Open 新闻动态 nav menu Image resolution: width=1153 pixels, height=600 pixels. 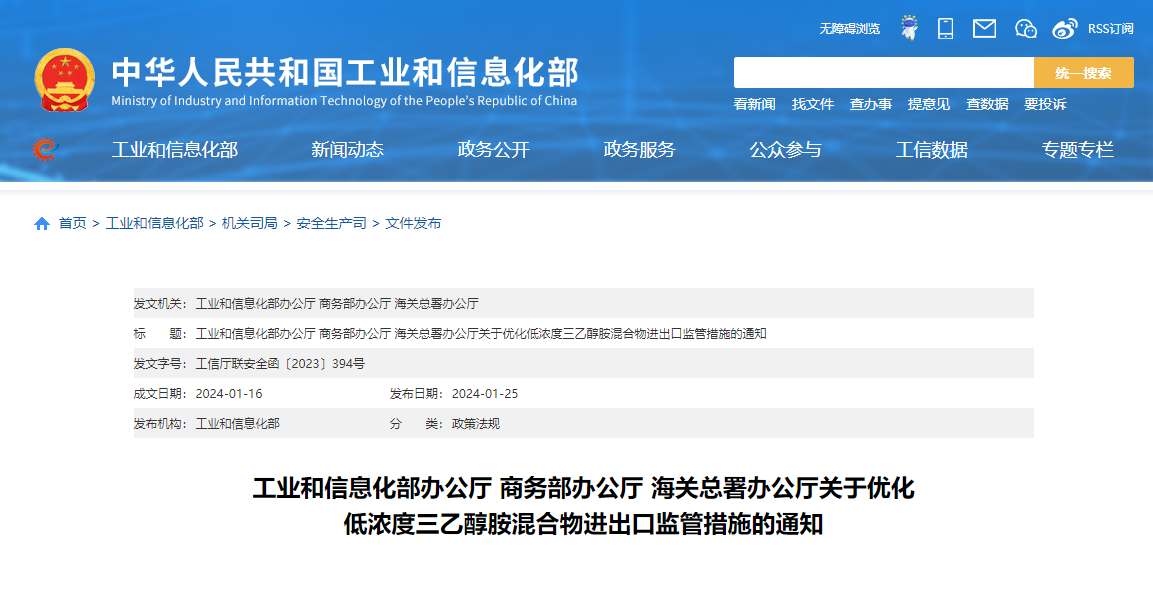(347, 150)
